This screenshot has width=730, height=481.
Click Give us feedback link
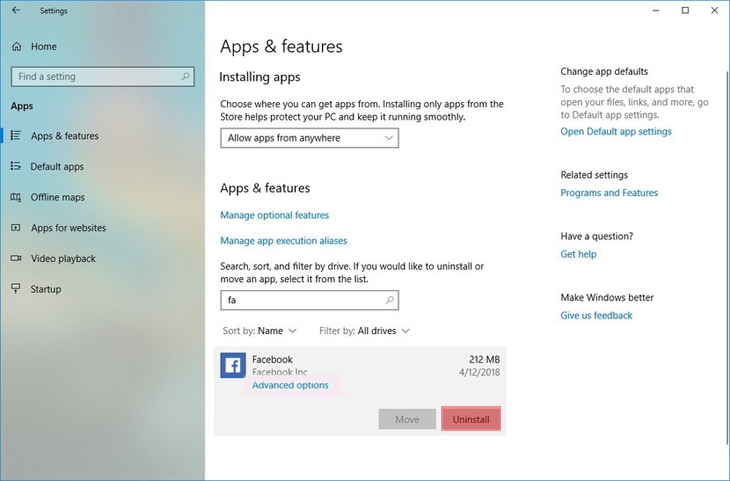pos(596,315)
